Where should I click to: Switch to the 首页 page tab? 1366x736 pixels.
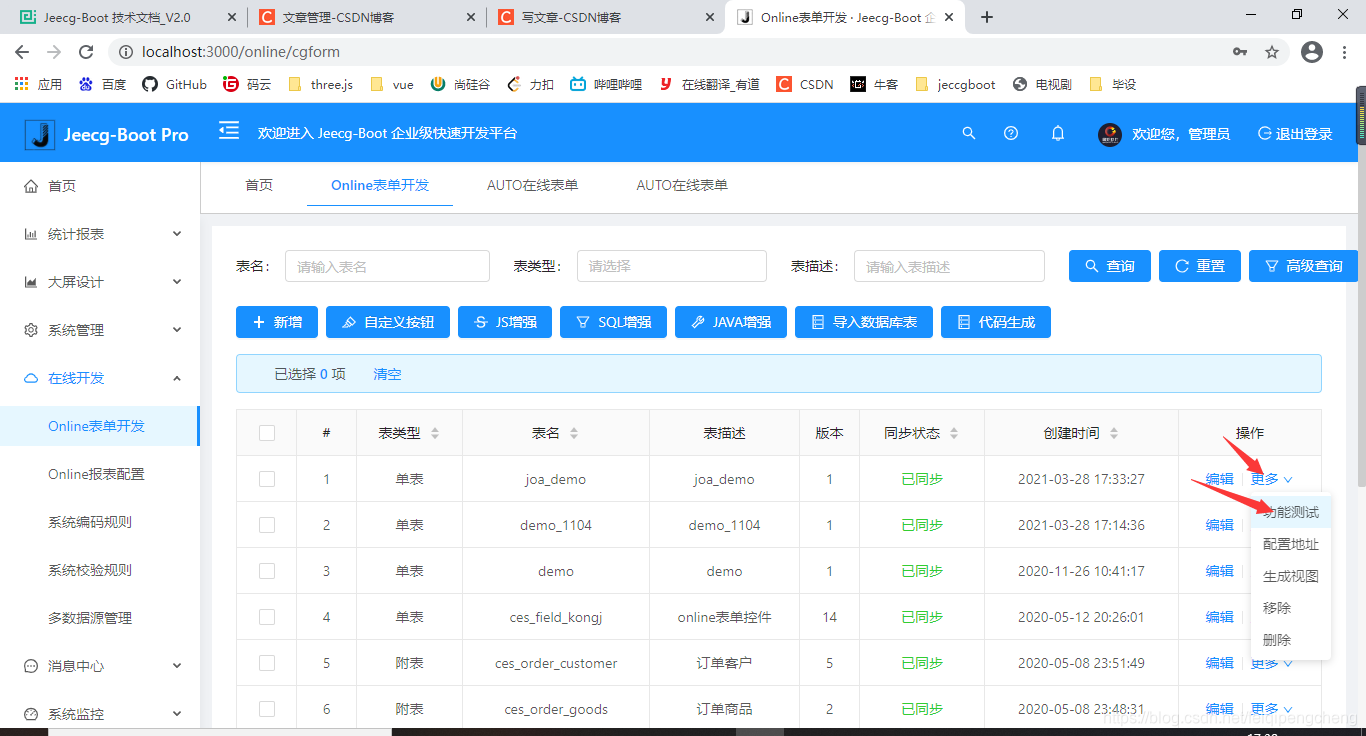click(x=259, y=185)
